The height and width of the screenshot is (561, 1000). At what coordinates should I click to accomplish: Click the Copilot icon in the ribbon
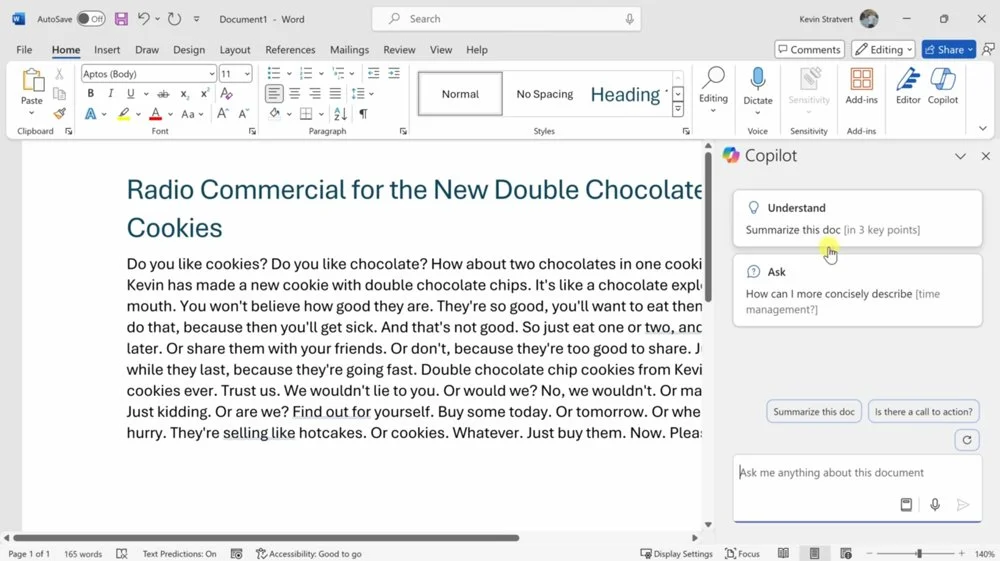(942, 85)
